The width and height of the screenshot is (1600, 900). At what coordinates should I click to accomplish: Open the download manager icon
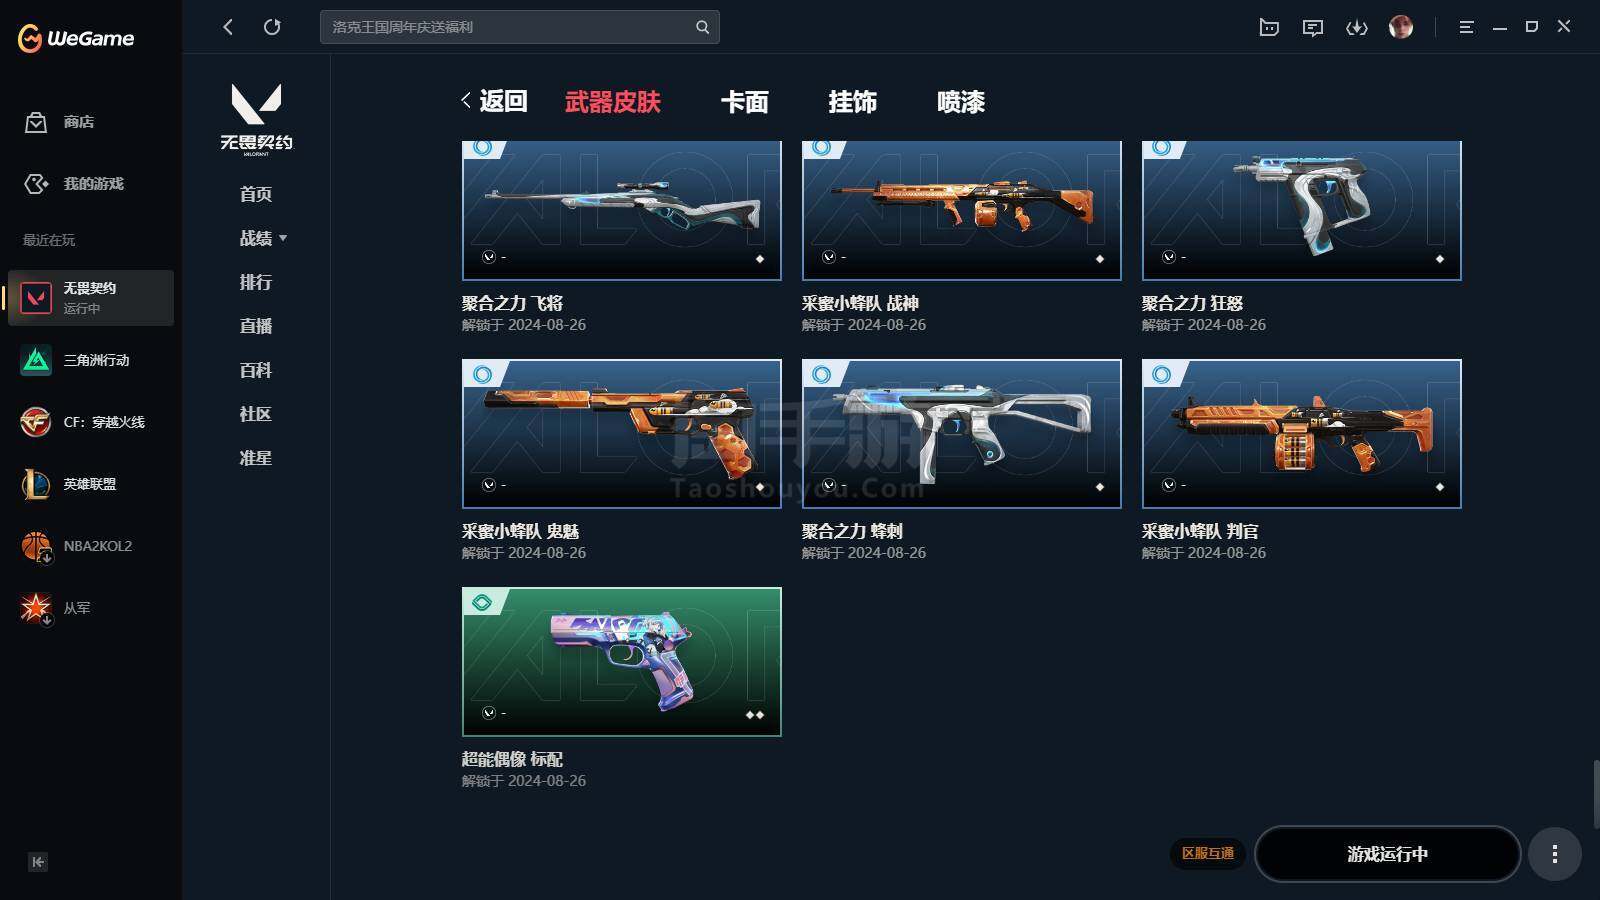point(1356,27)
